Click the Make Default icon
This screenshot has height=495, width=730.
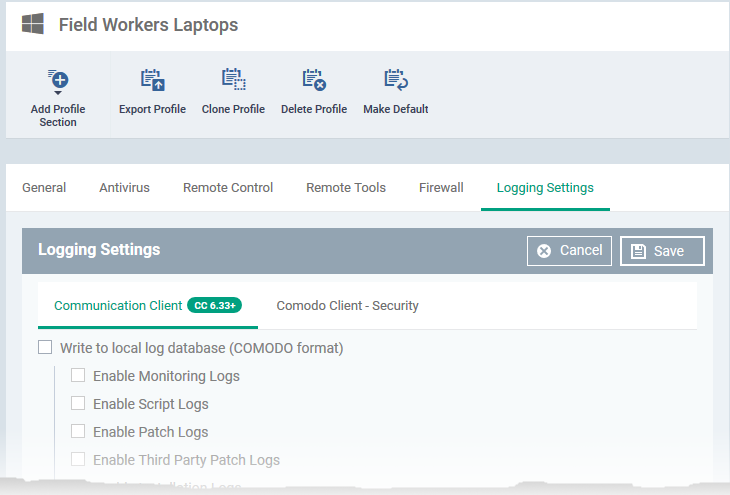pyautogui.click(x=395, y=80)
